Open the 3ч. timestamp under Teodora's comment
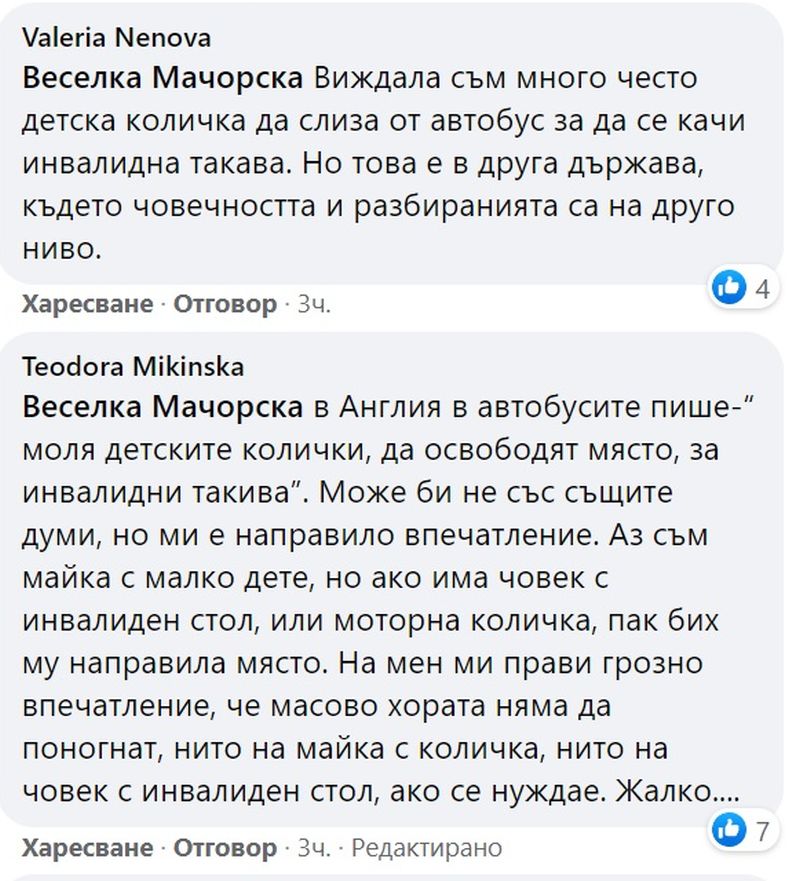The image size is (800, 881). tap(314, 847)
